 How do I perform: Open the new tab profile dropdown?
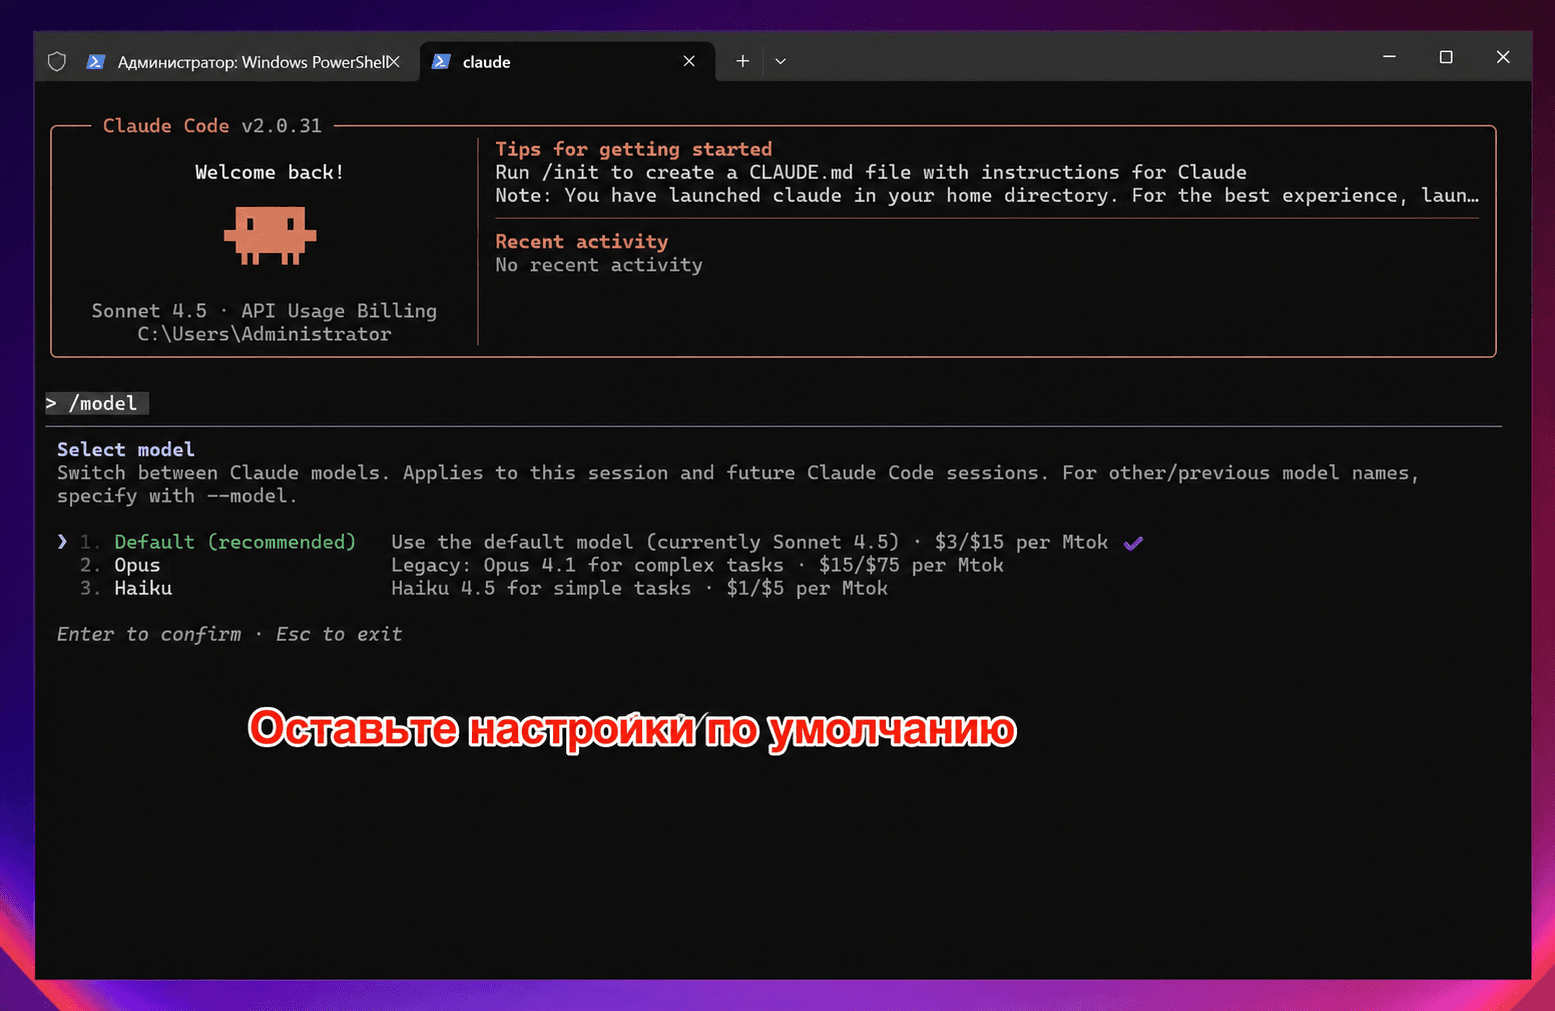pos(780,62)
